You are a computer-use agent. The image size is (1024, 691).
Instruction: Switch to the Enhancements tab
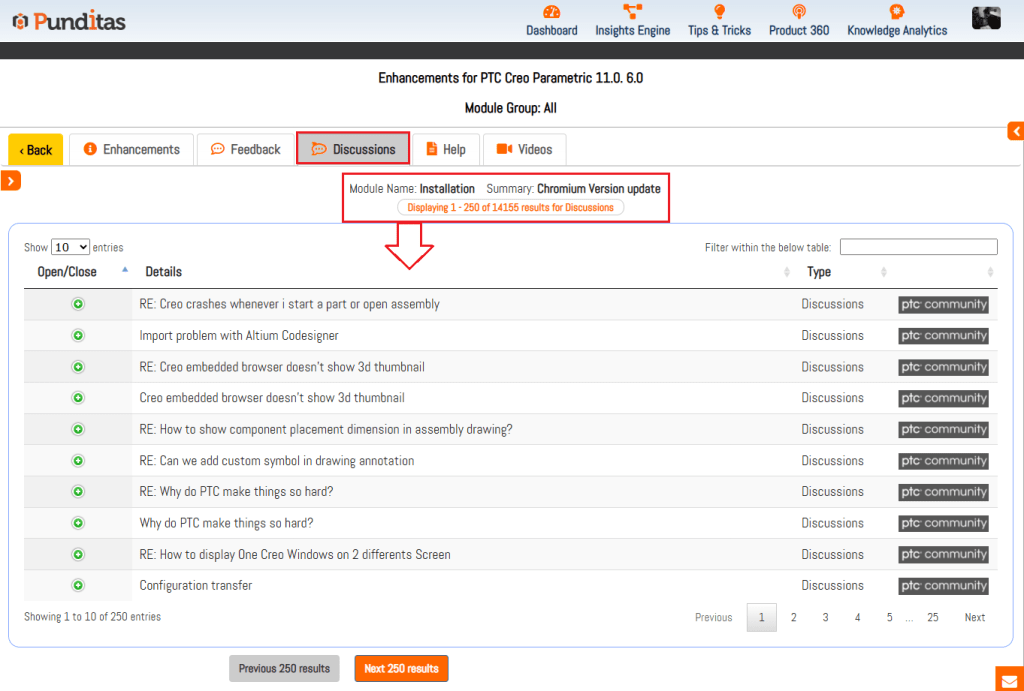(x=132, y=149)
